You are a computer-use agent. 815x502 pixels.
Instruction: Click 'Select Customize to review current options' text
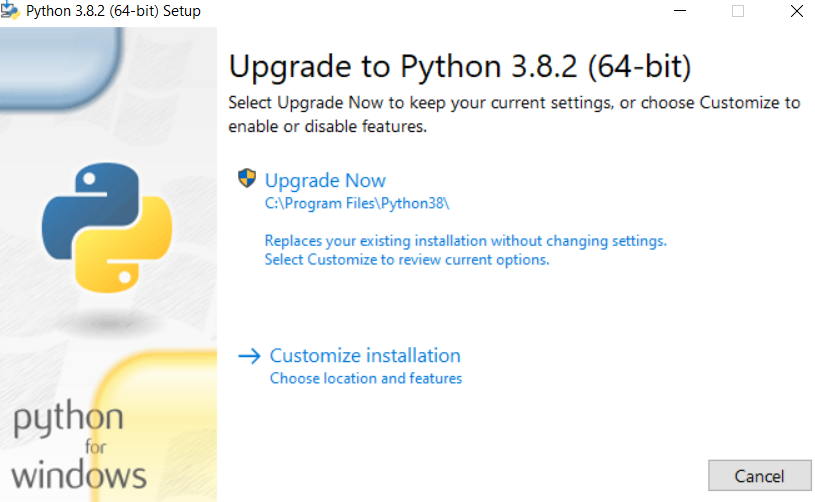pyautogui.click(x=407, y=259)
